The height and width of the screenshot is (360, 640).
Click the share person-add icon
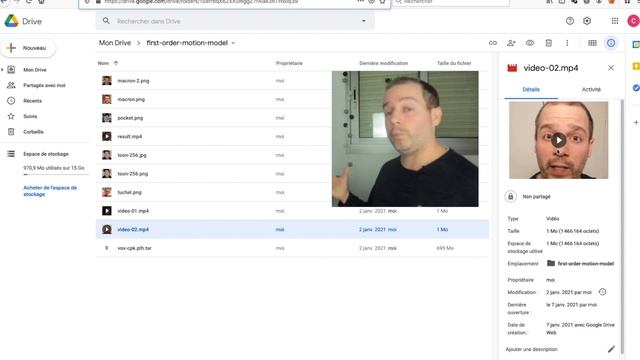(511, 43)
